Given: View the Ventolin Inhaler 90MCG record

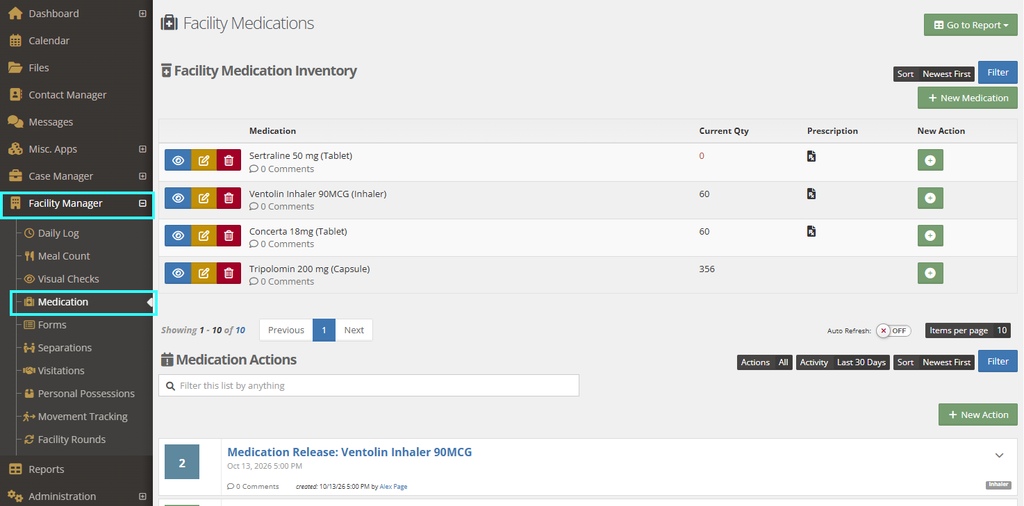Looking at the screenshot, I should [x=178, y=198].
